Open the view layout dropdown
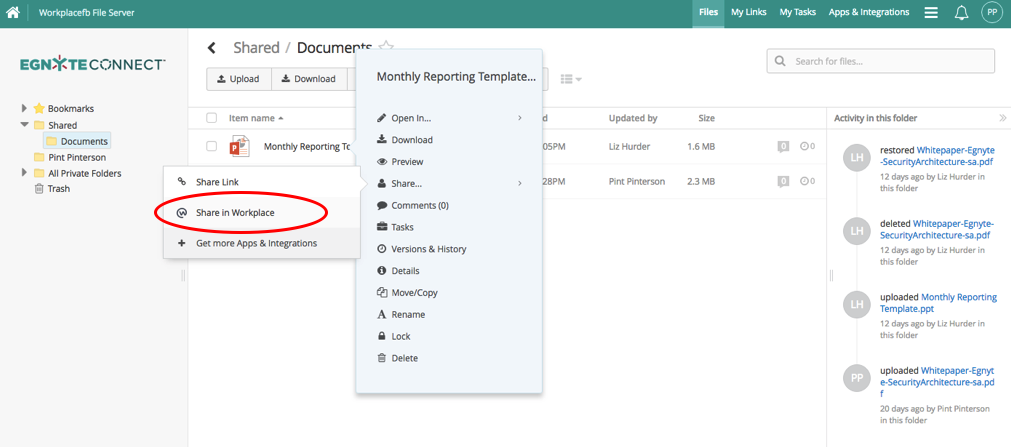 (571, 79)
